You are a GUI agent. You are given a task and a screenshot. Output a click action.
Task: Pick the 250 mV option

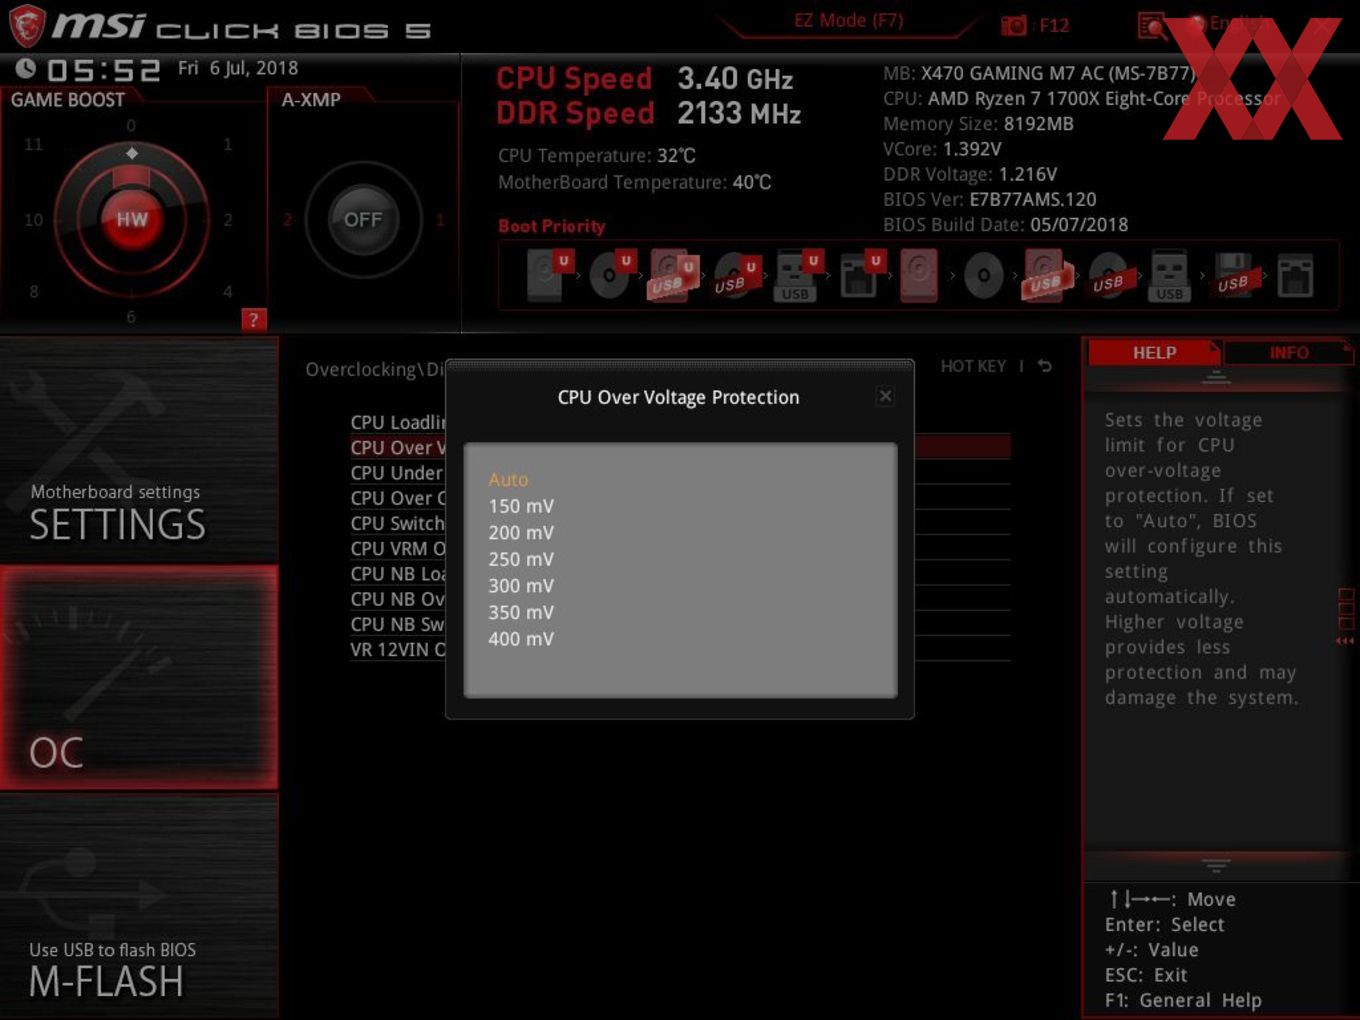[x=521, y=559]
